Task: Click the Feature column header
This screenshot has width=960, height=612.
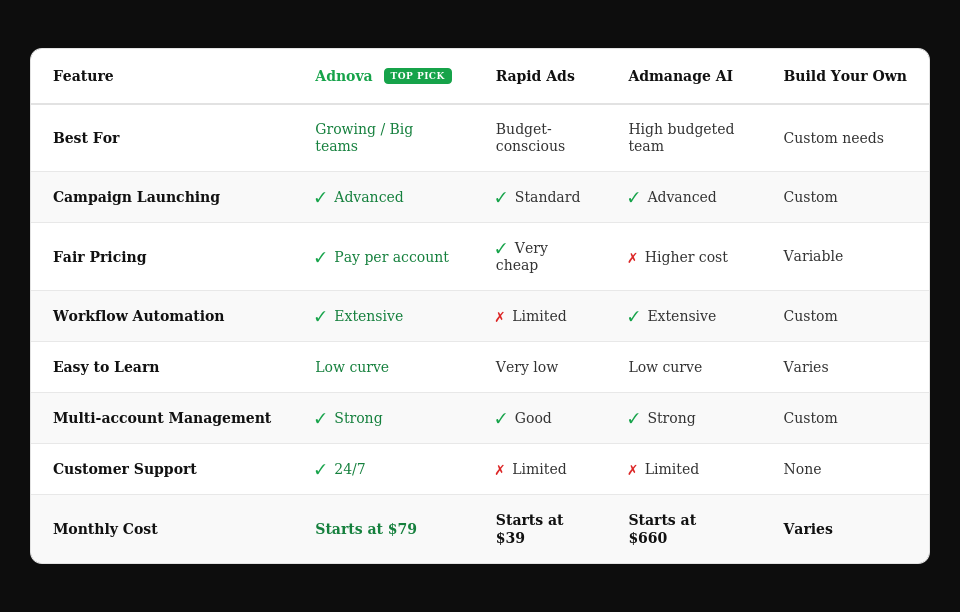Action: 83,76
